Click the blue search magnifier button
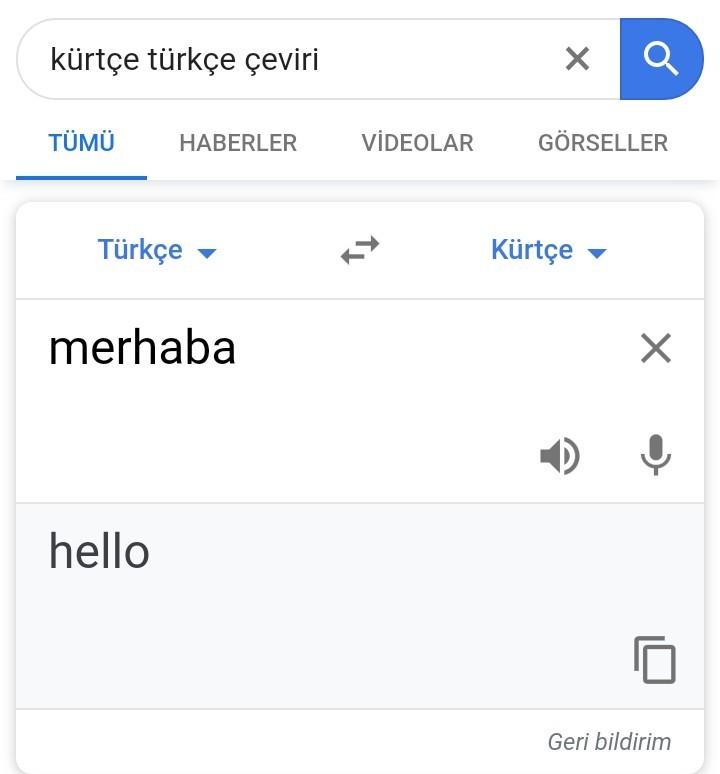This screenshot has height=774, width=720. pyautogui.click(x=661, y=59)
